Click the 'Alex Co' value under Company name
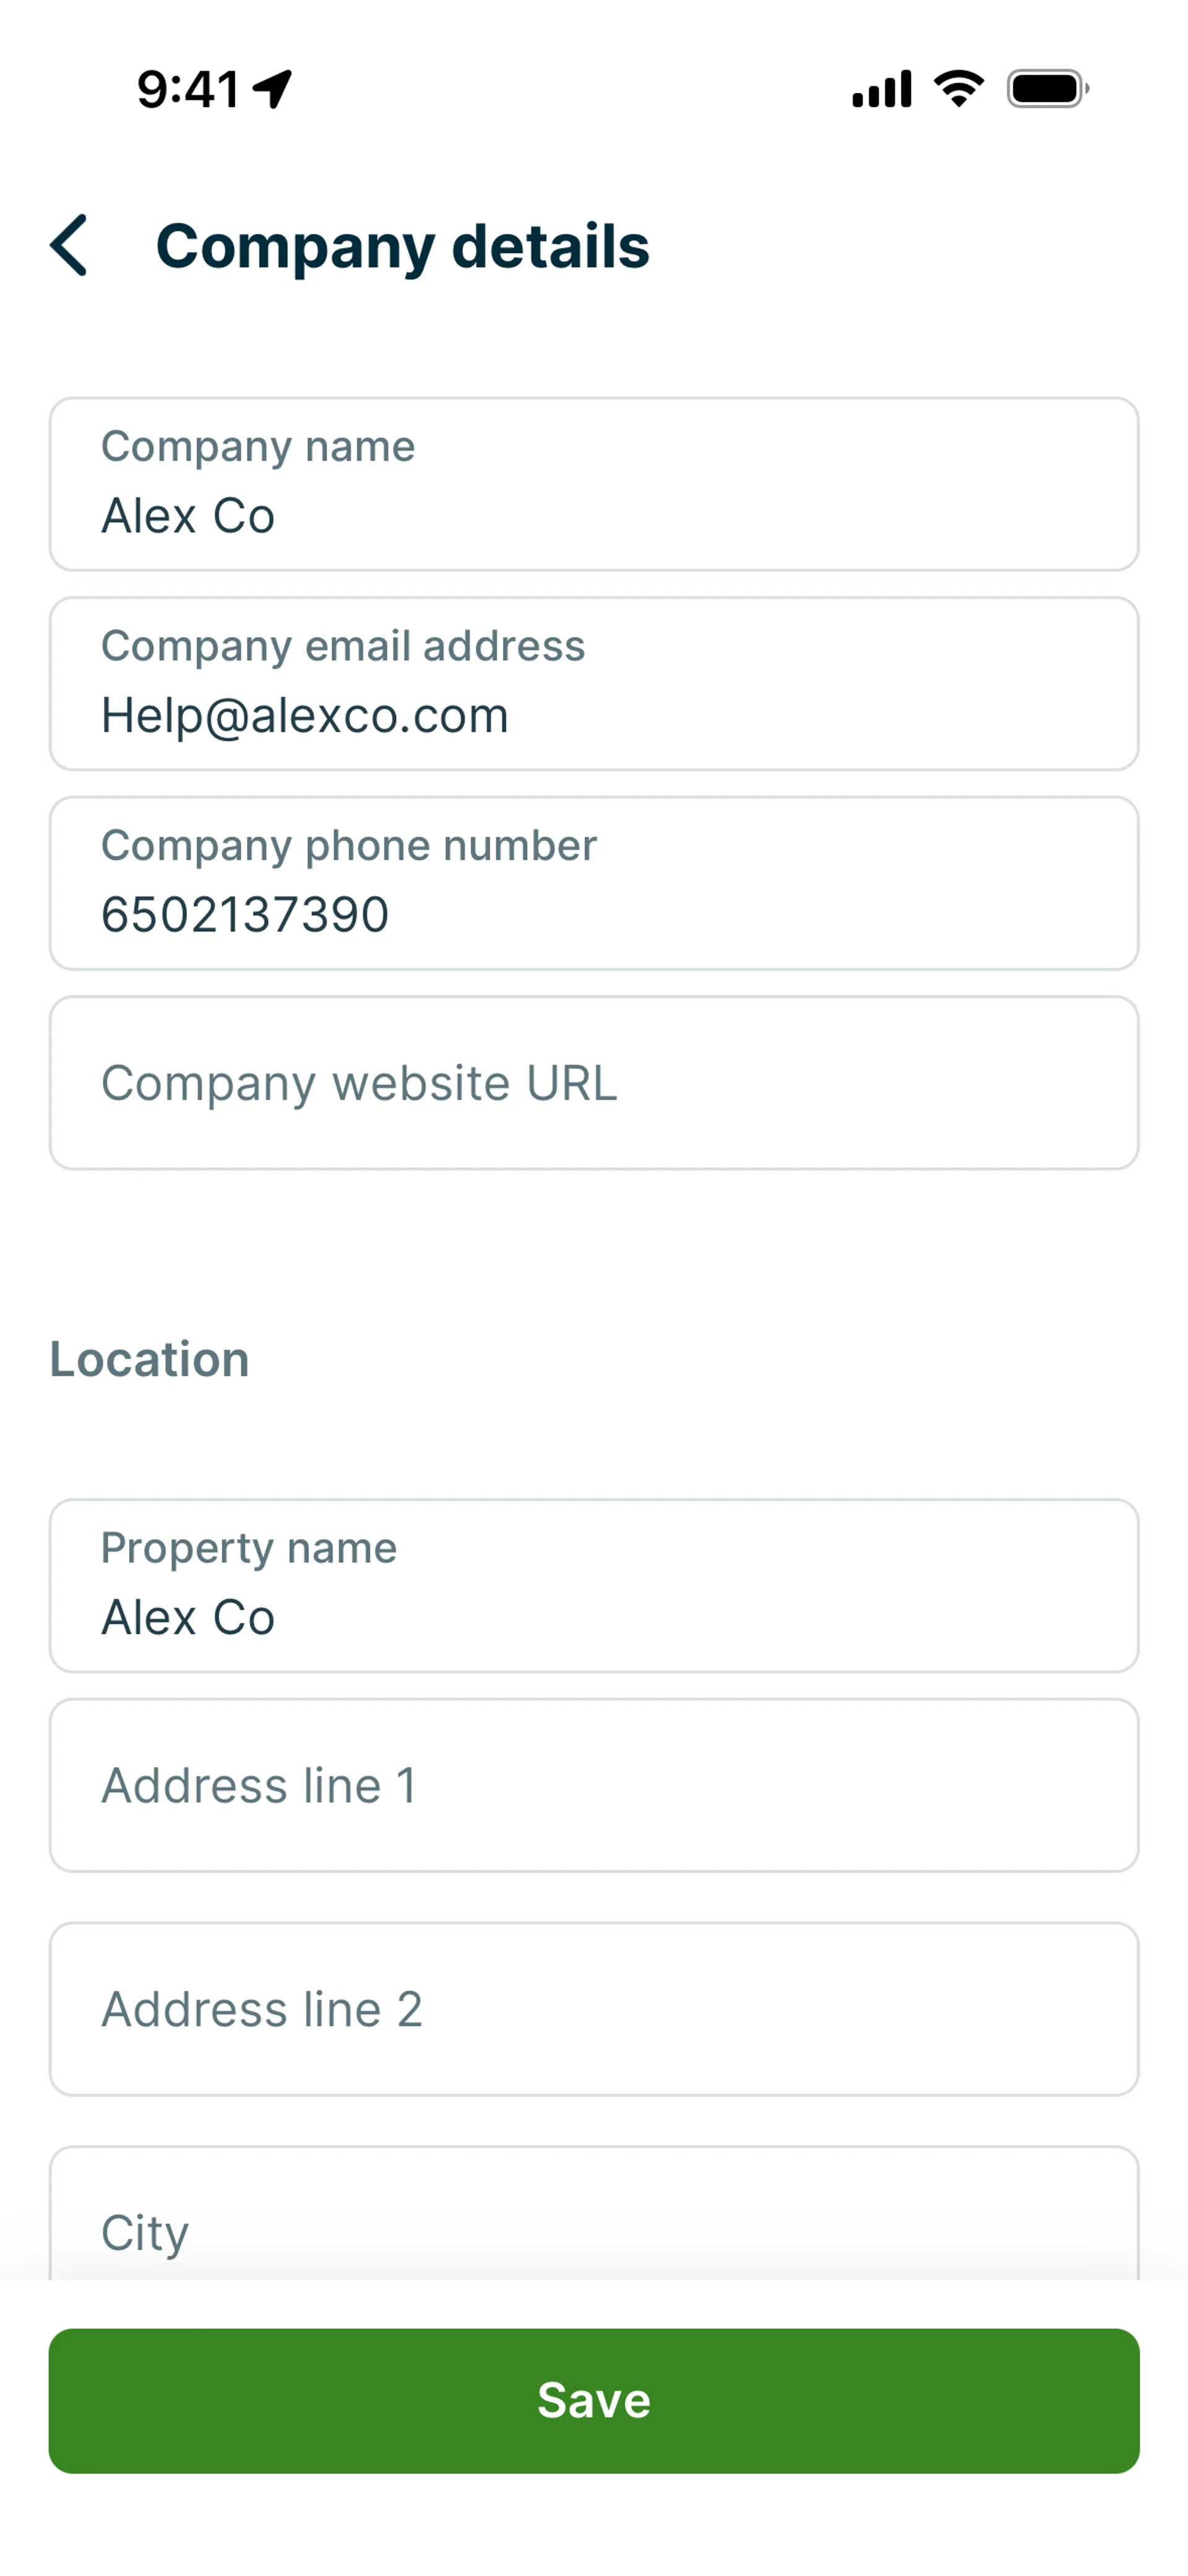This screenshot has height=2576, width=1188. [188, 516]
